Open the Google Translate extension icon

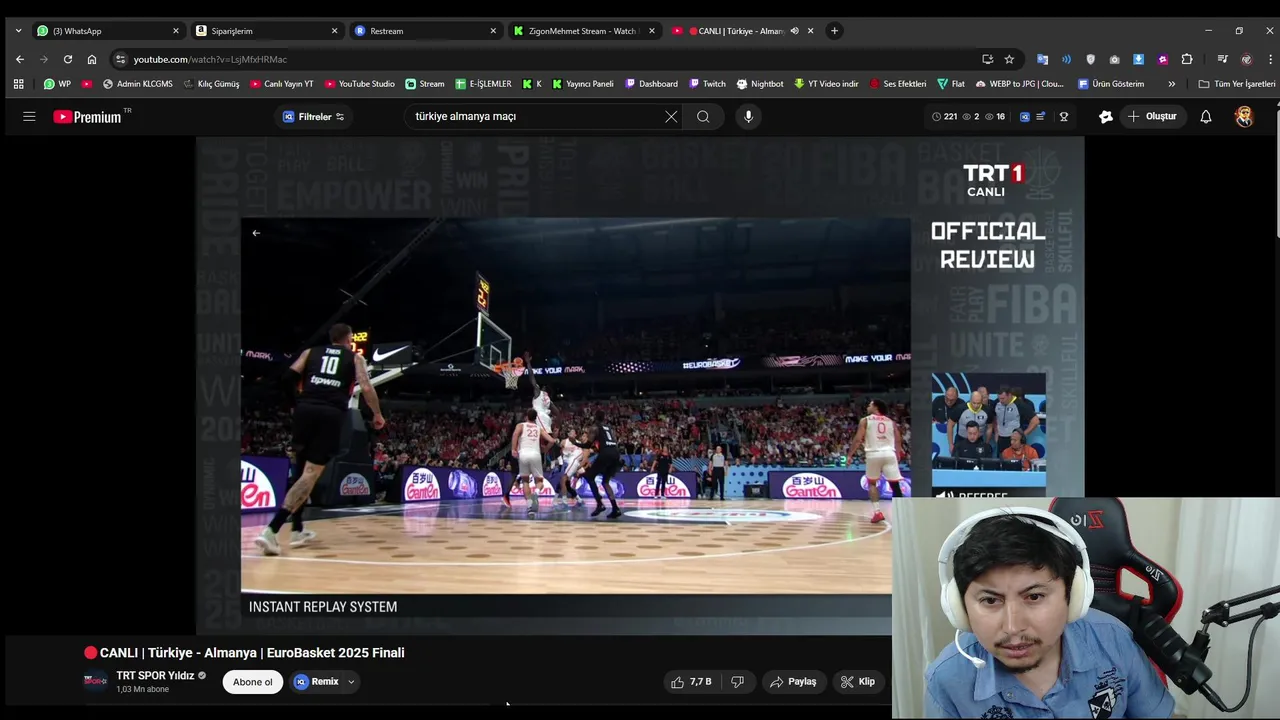tap(1042, 59)
